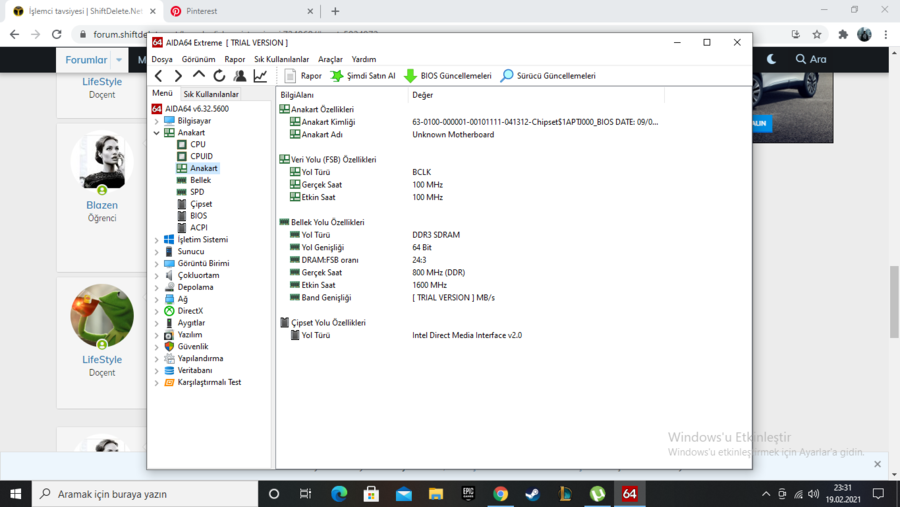The height and width of the screenshot is (507, 900).
Task: Open Steam from the taskbar
Action: 533,494
